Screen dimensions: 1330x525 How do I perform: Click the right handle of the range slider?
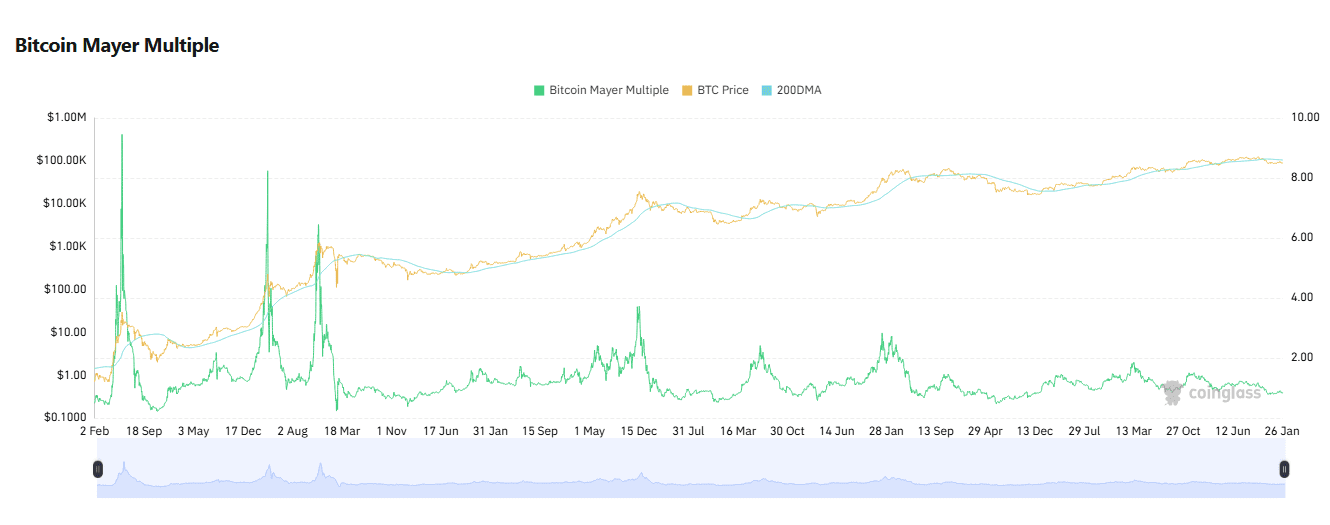pyautogui.click(x=1284, y=469)
